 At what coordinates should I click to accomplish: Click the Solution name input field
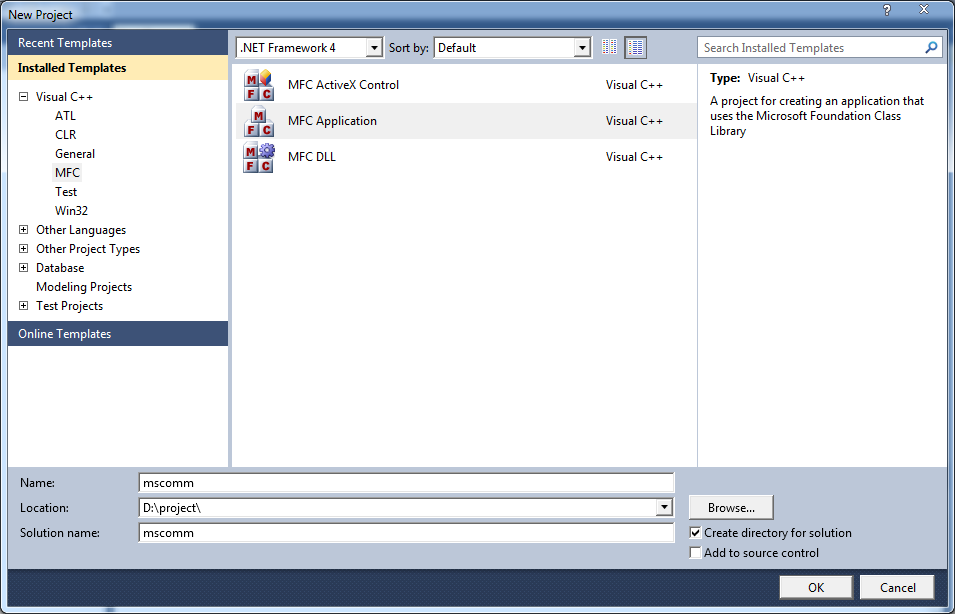[x=406, y=532]
